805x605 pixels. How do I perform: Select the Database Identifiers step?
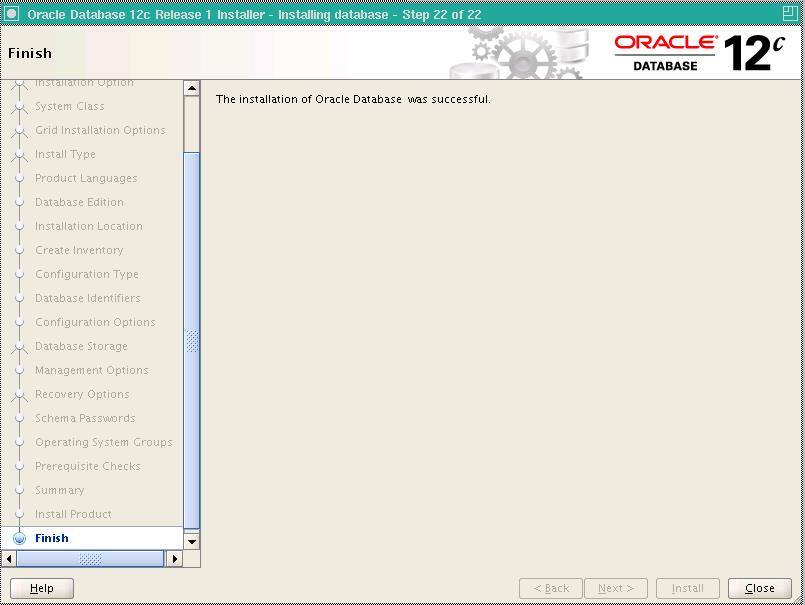pos(88,298)
